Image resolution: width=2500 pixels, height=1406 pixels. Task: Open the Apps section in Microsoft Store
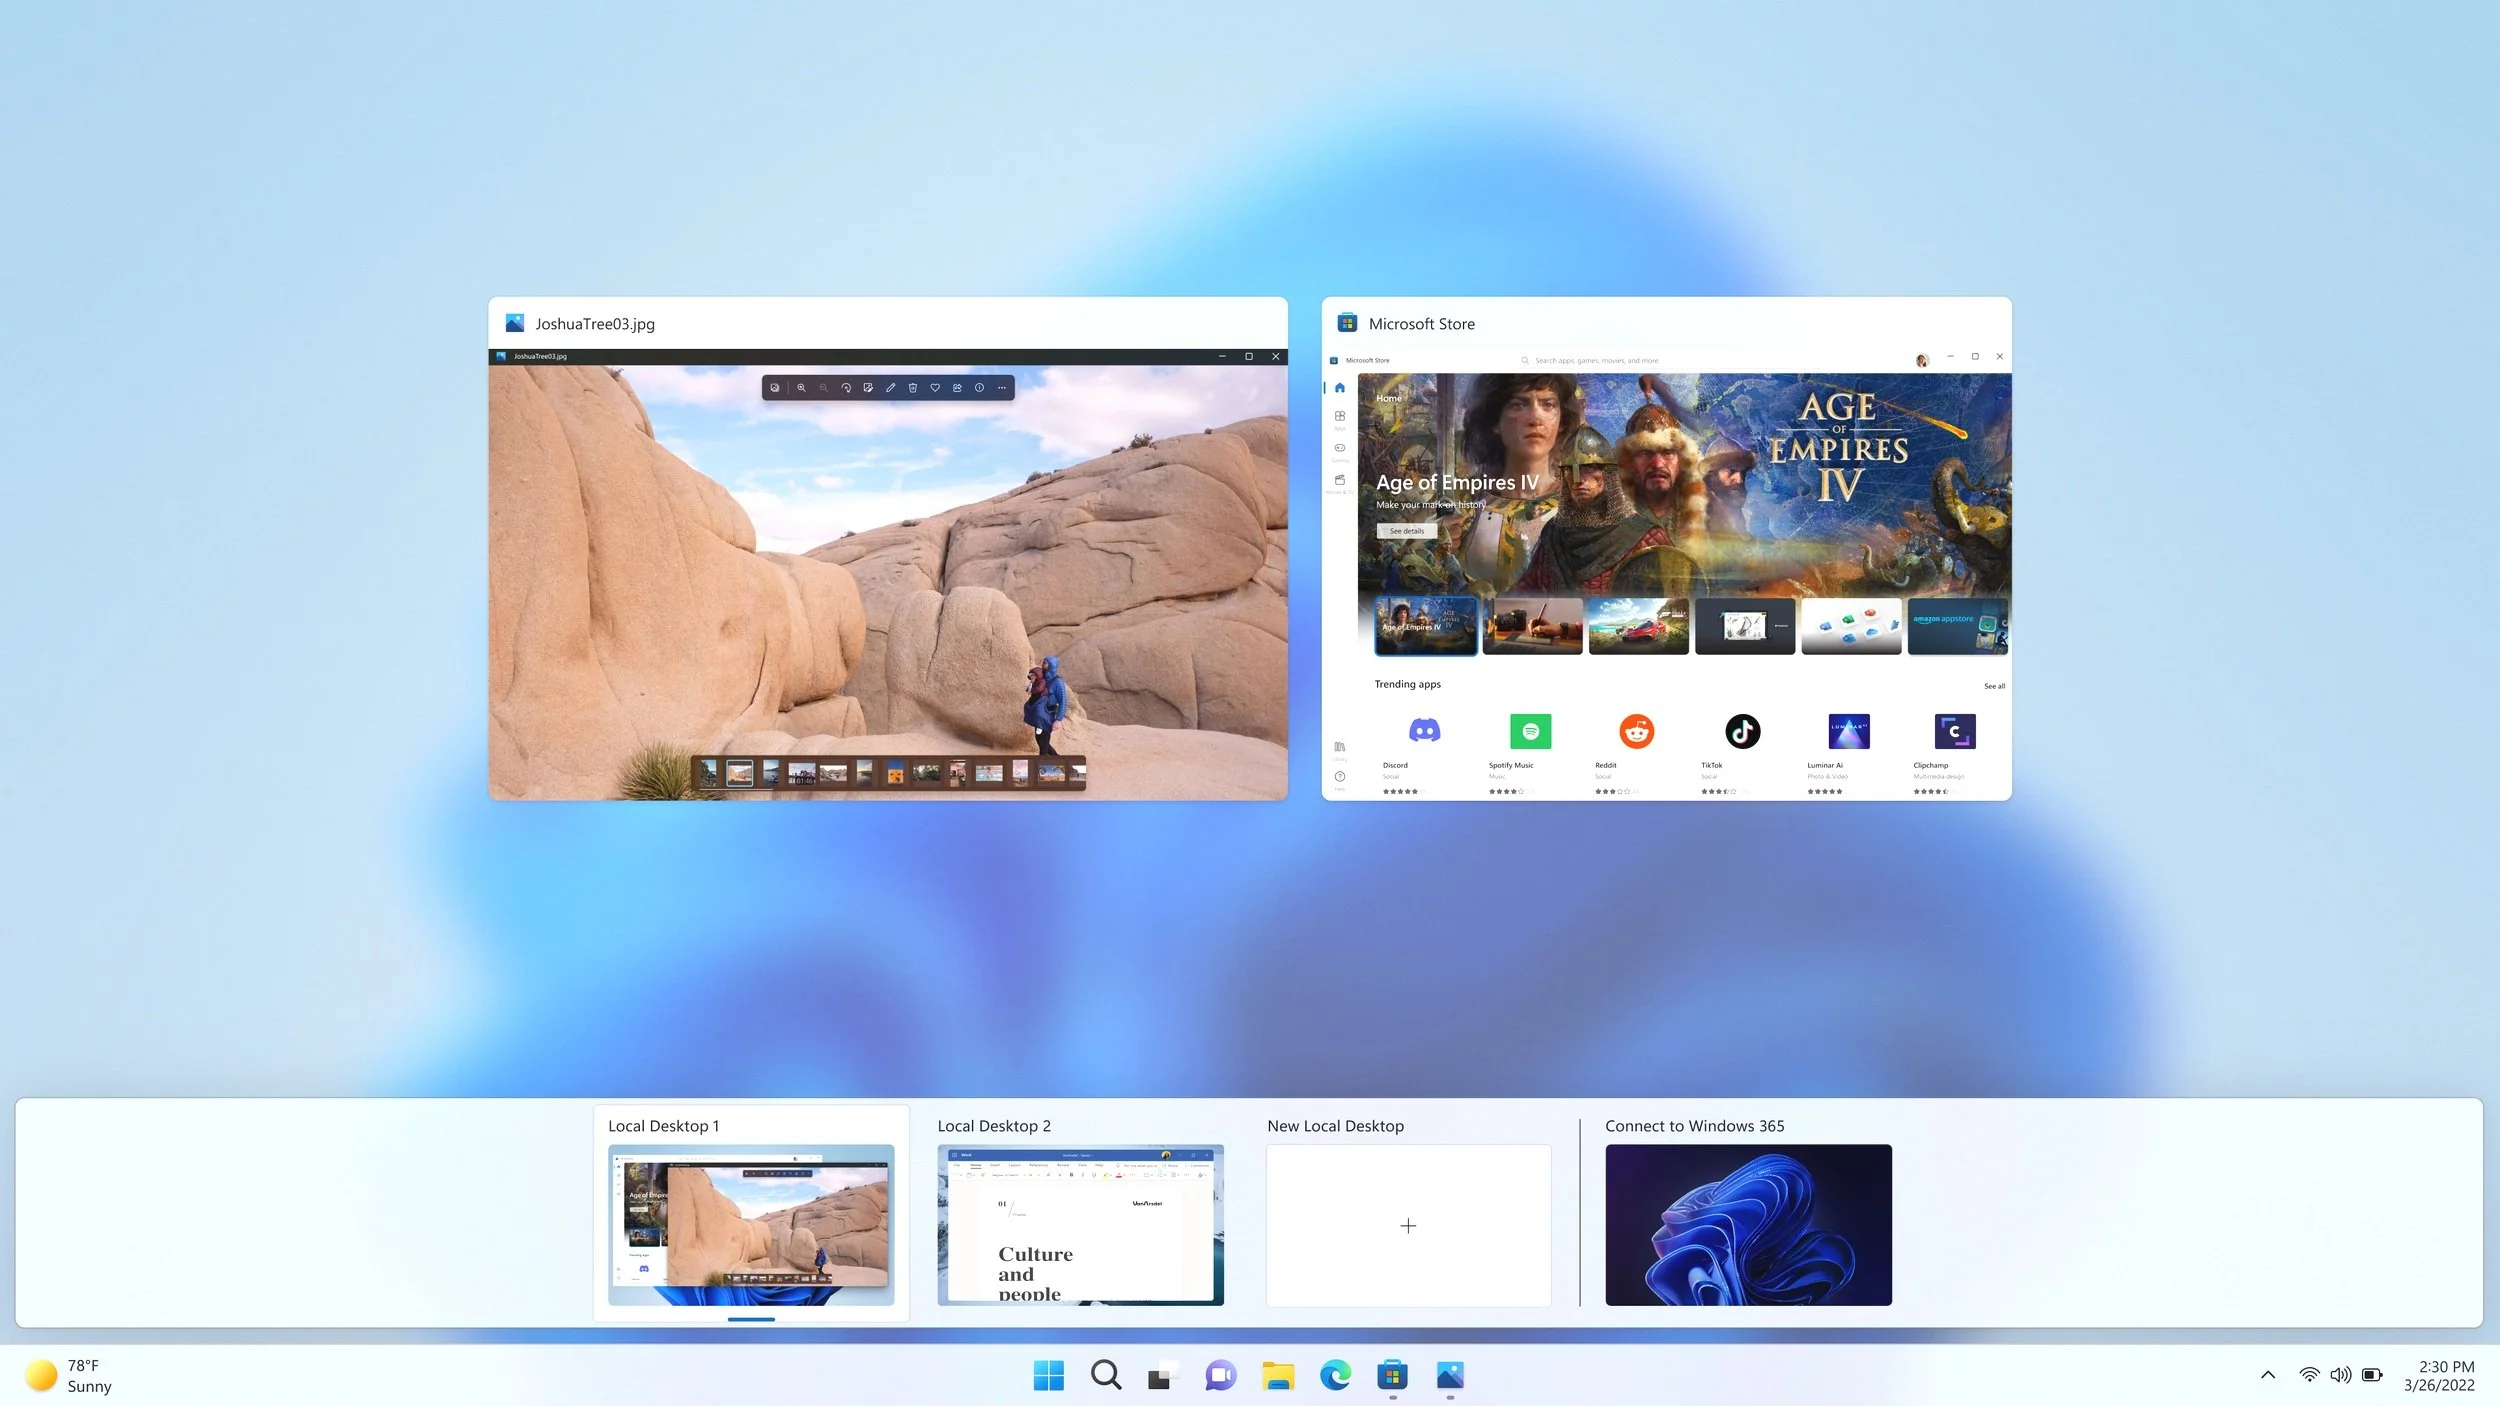coord(1340,417)
